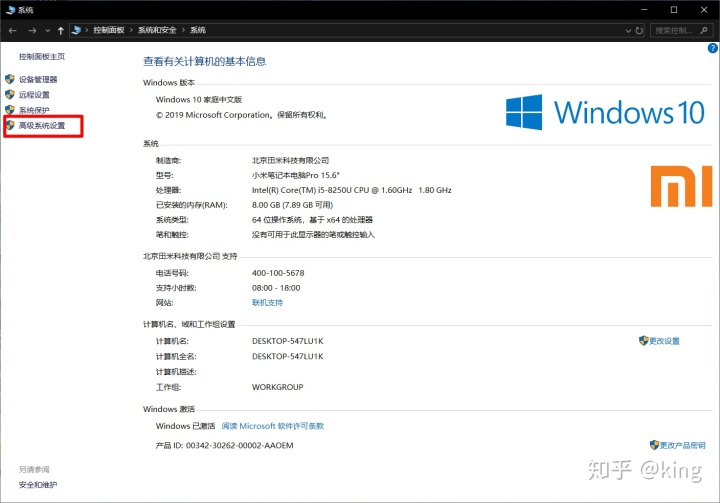Go forward with the right arrow
Screen dimensions: 720x503
coord(32,30)
